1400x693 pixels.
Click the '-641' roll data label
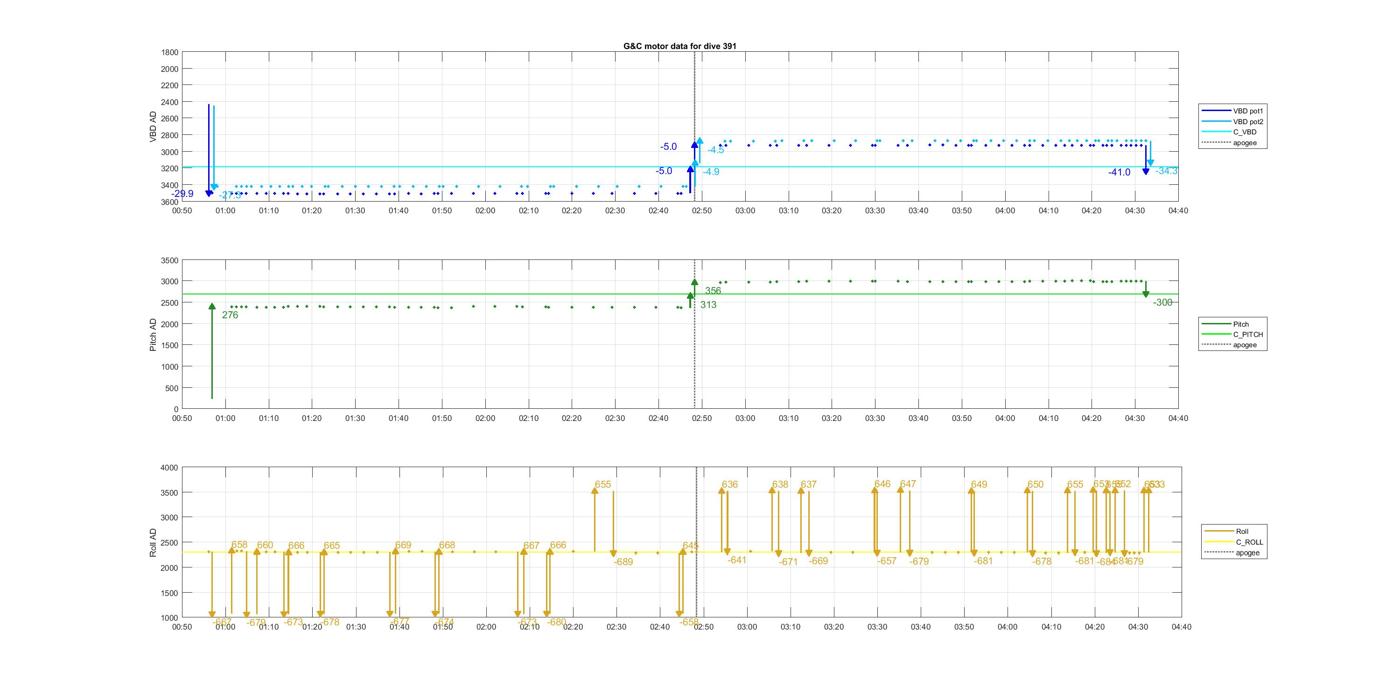coord(737,560)
